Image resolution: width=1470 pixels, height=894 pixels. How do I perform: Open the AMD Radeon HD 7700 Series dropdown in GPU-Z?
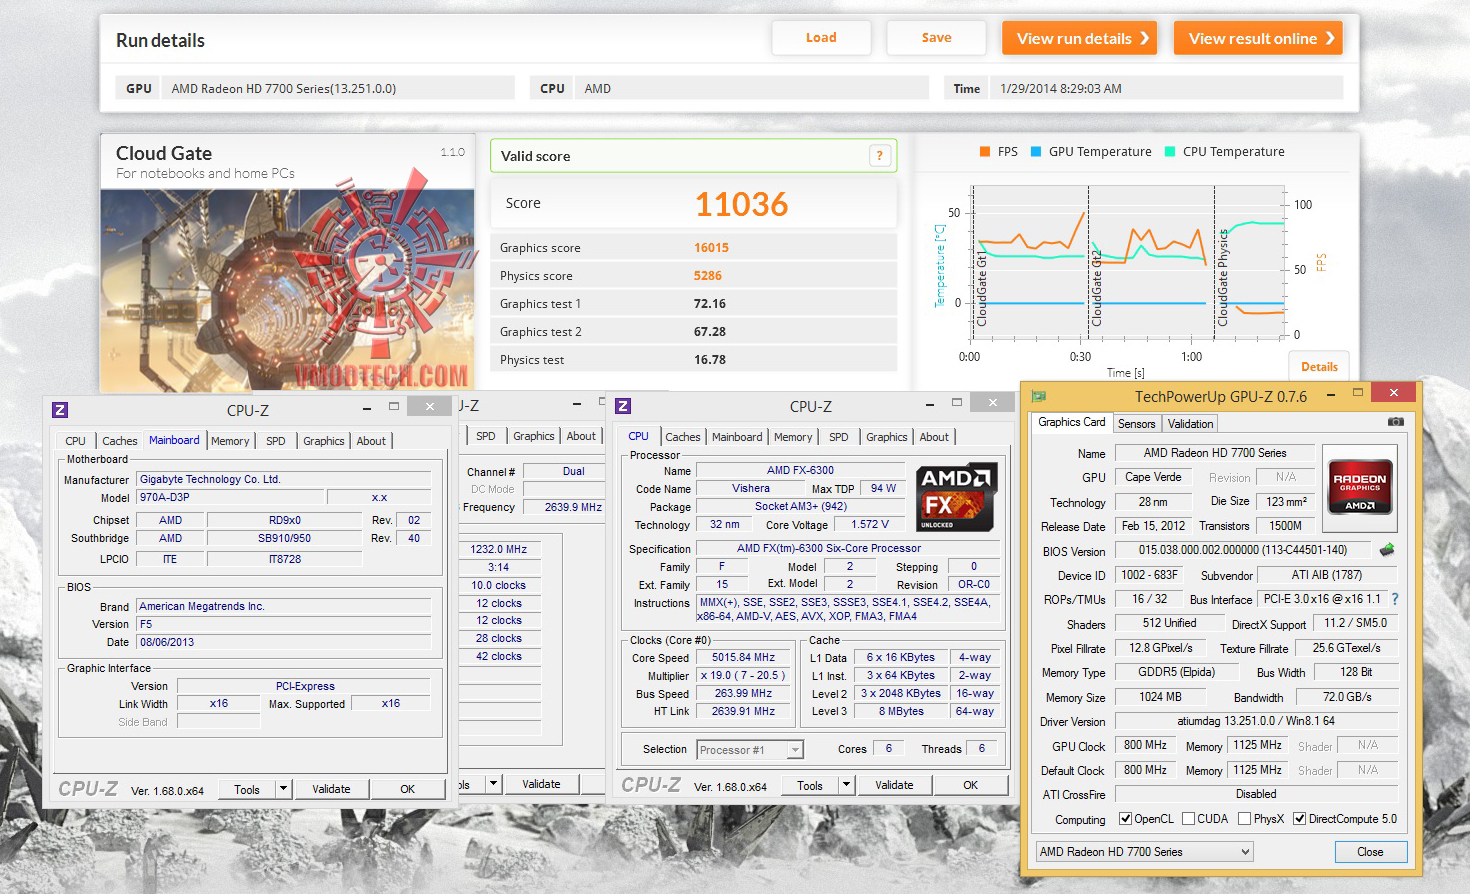(1144, 852)
